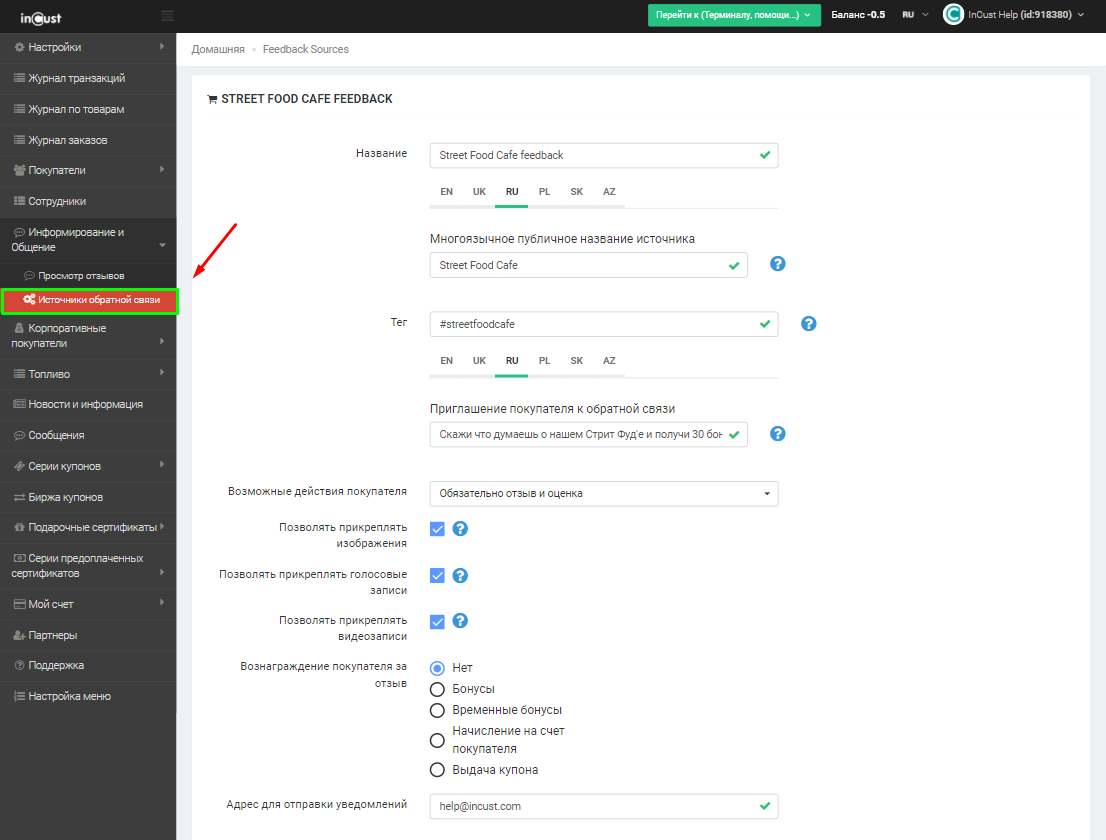This screenshot has width=1106, height=840.
Task: Click the InCust logo in the header
Action: [41, 15]
